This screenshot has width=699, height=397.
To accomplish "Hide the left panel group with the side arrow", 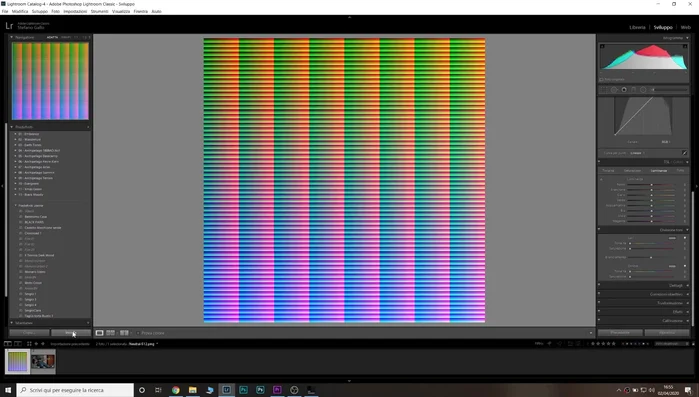I will (x=2, y=186).
